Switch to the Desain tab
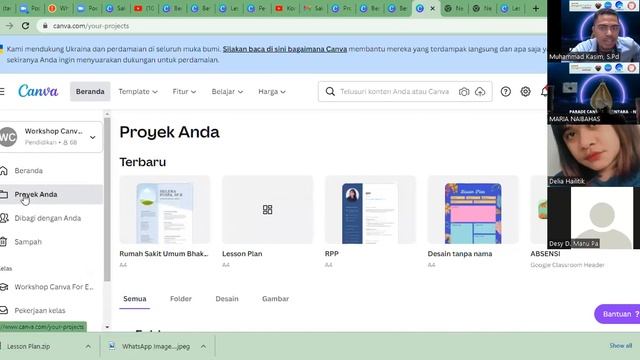Screen dimensions: 640x360 pos(227,299)
